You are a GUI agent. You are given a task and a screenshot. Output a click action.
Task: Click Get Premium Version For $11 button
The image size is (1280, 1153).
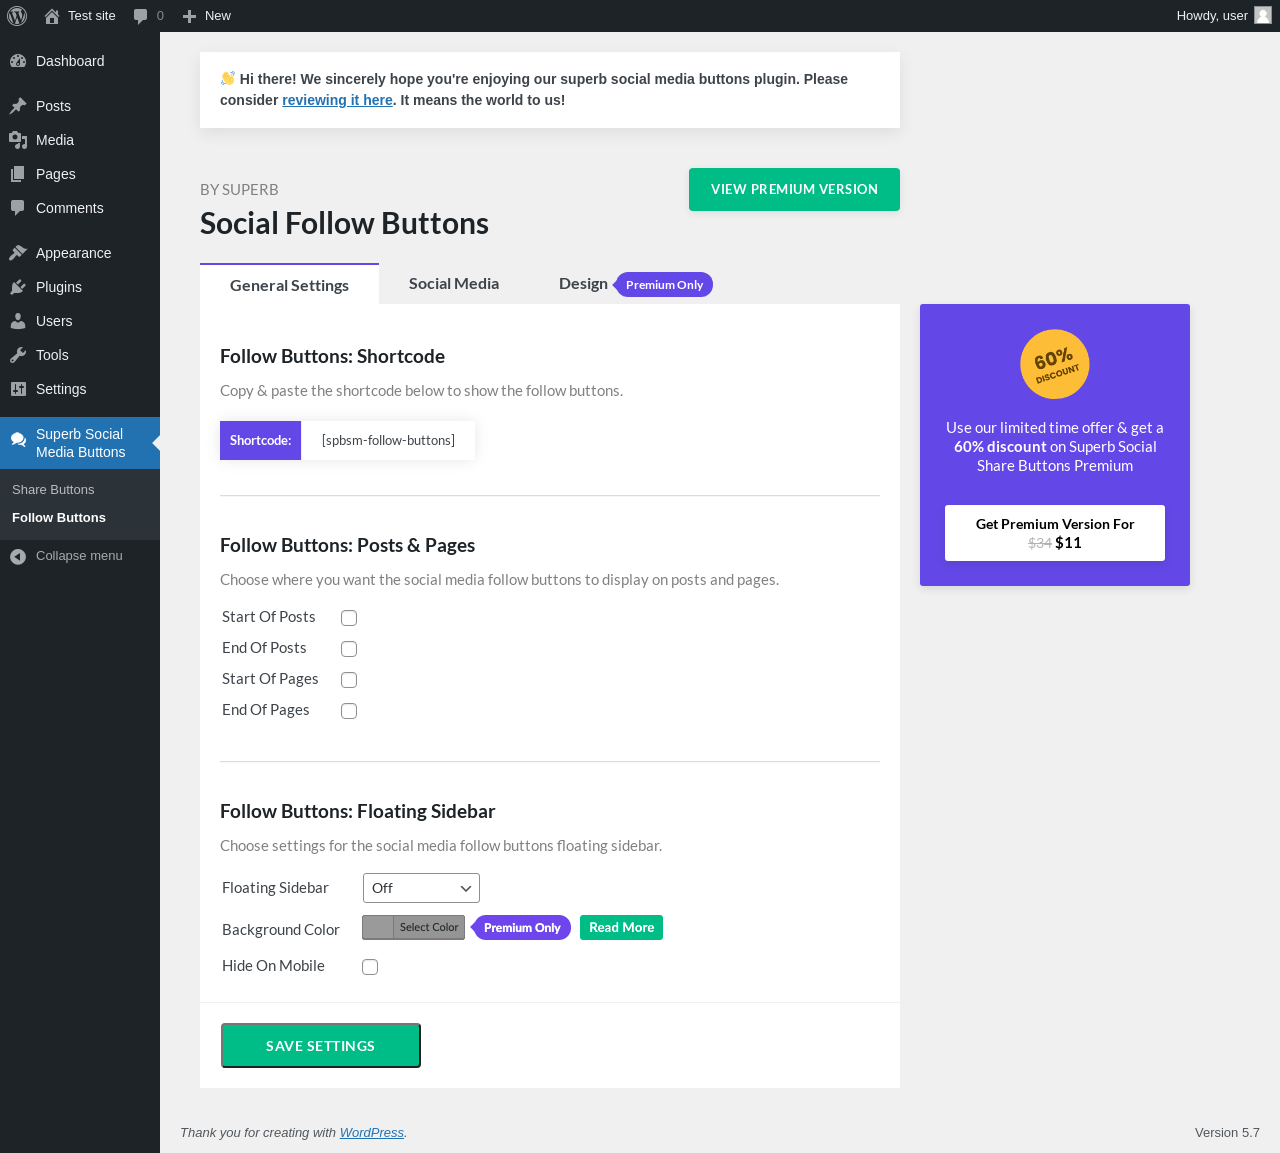point(1055,533)
